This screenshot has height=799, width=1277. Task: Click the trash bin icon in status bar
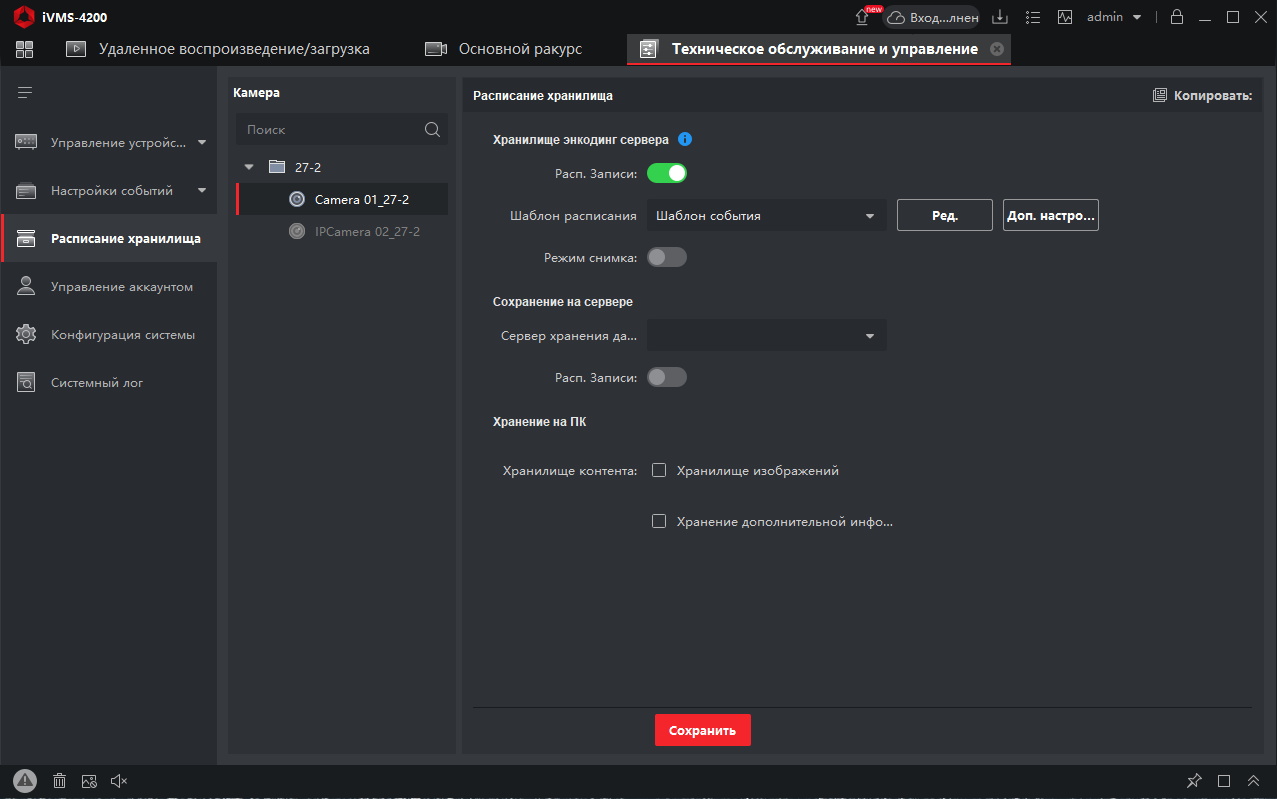[x=59, y=781]
